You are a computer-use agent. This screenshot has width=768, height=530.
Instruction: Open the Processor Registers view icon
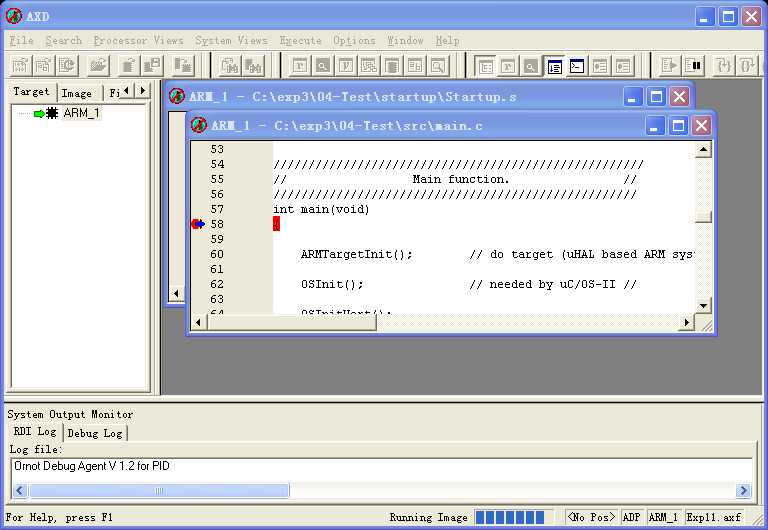coord(300,65)
